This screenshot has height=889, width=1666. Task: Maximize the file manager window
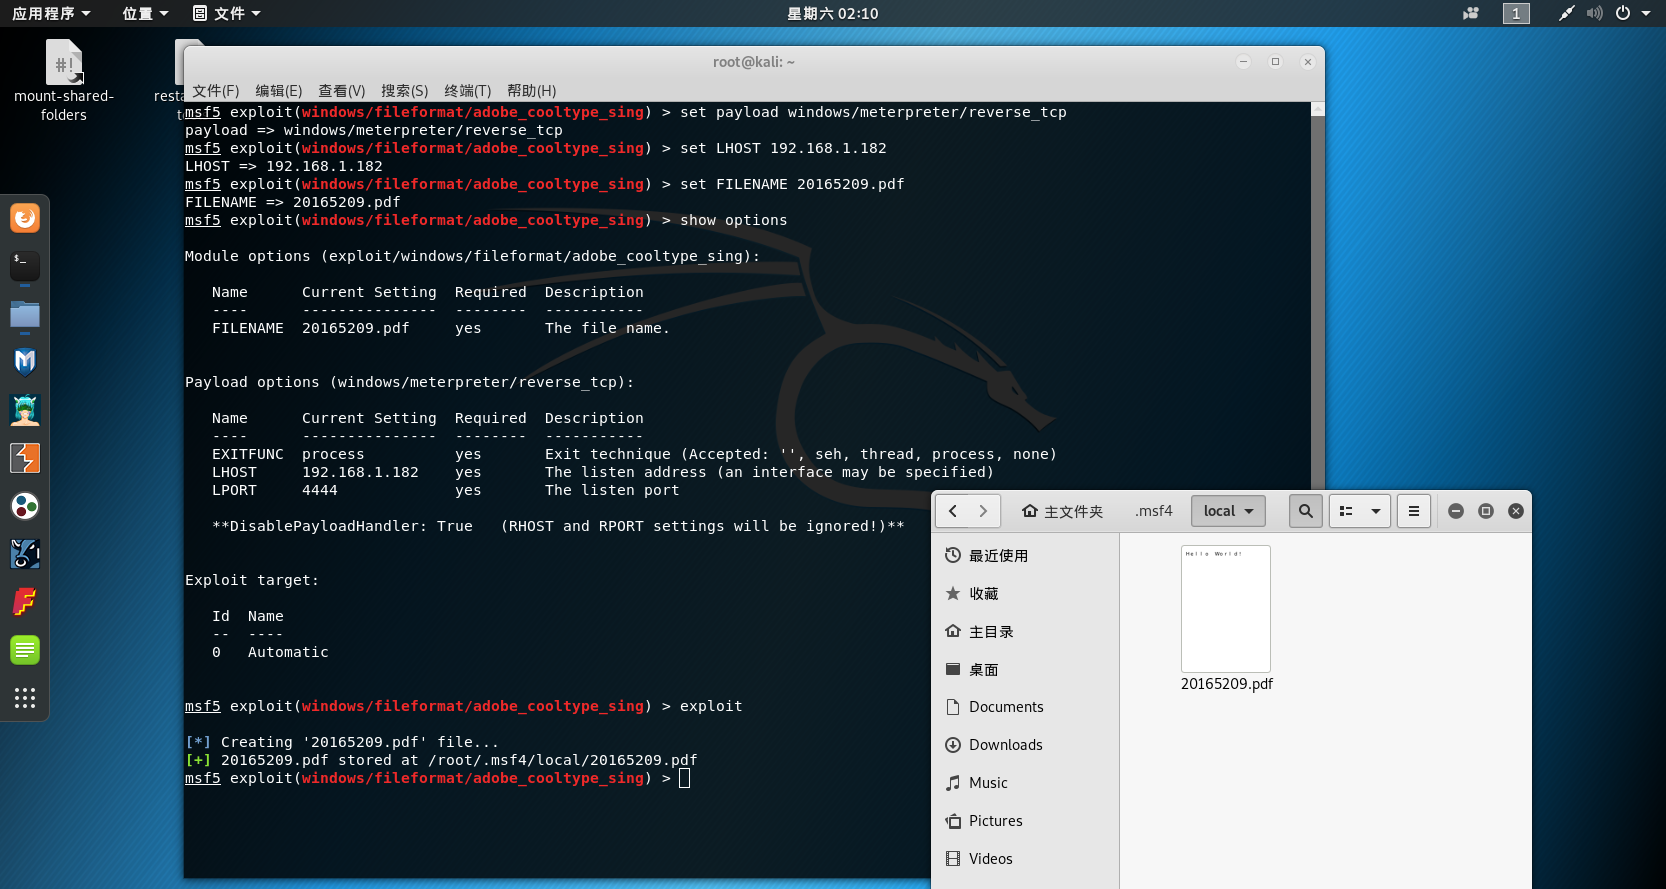[1486, 511]
